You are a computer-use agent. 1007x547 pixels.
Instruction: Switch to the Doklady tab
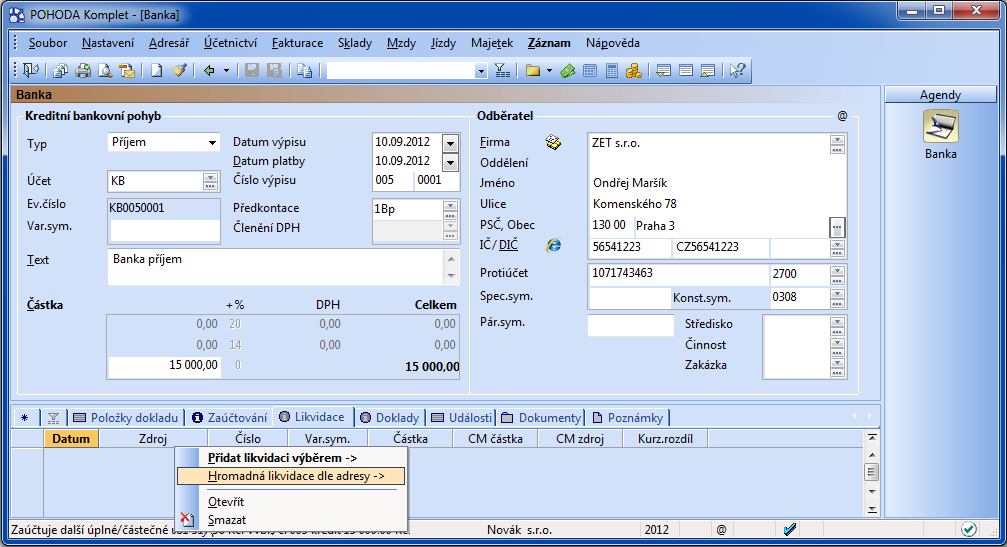pyautogui.click(x=390, y=418)
